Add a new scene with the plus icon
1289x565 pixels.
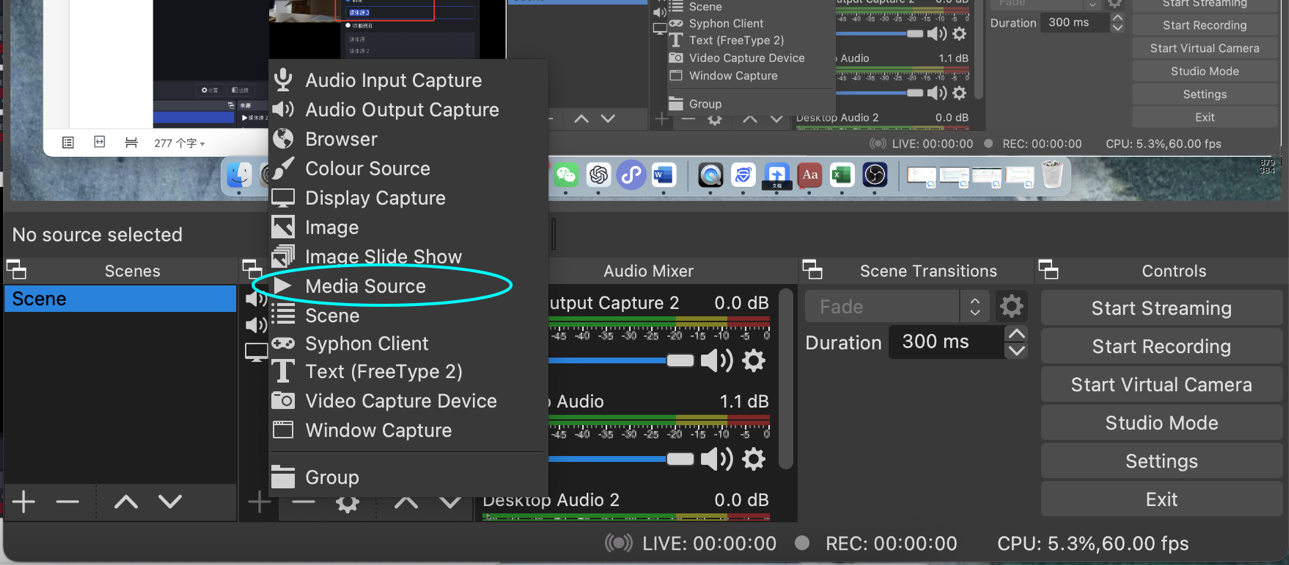[x=24, y=501]
